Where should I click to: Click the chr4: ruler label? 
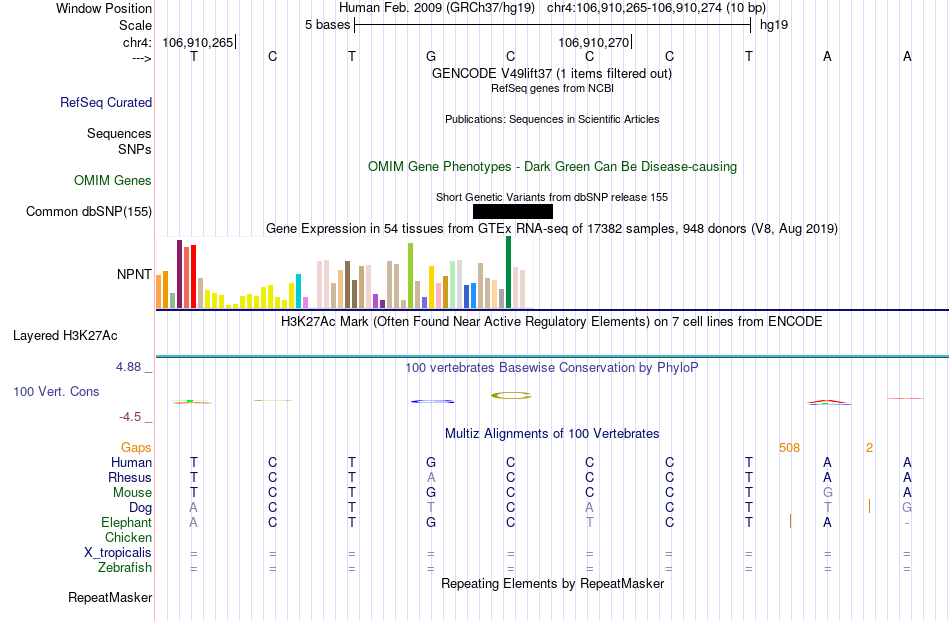pos(138,42)
